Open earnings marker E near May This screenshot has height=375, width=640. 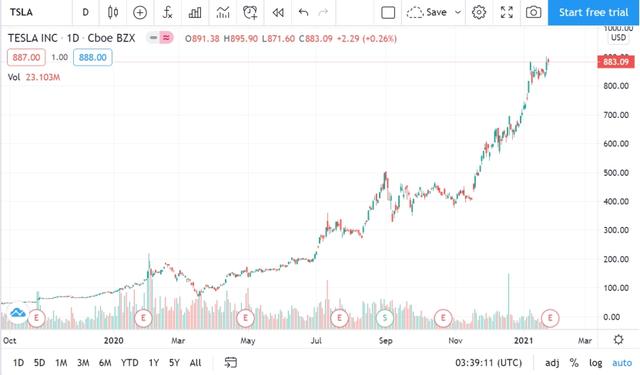click(245, 318)
